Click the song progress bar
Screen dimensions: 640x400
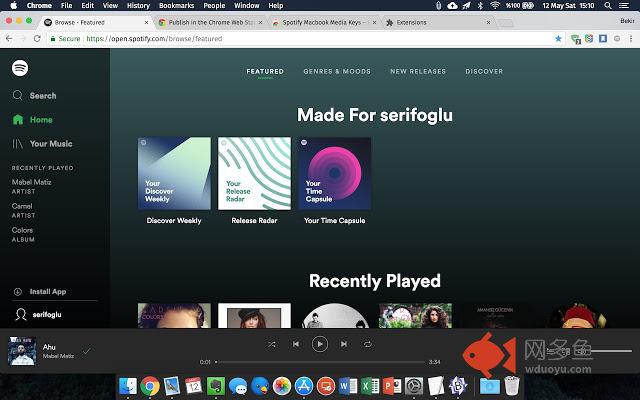click(x=320, y=362)
